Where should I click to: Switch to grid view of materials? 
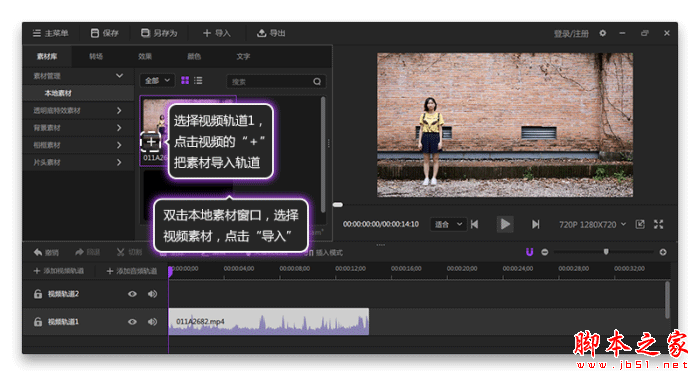pos(185,80)
